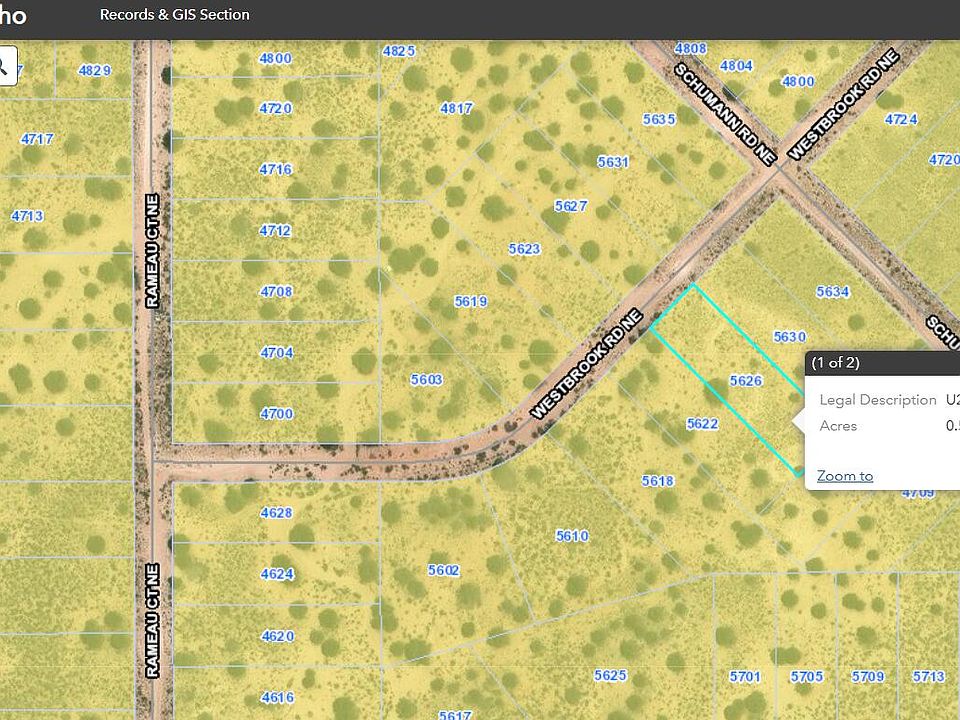
Task: Select parcel labeled 5626
Action: [746, 381]
